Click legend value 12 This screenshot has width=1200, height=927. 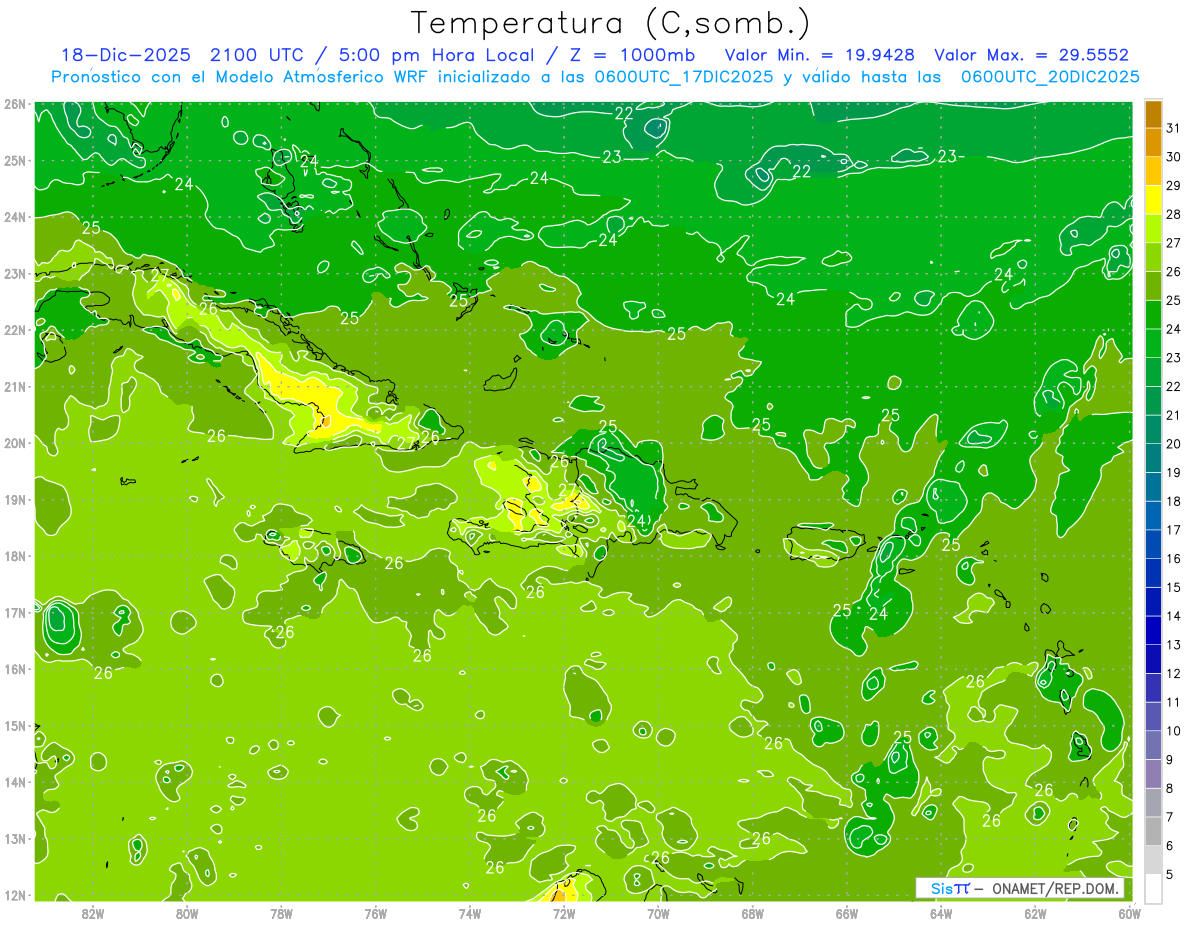[x=1173, y=673]
